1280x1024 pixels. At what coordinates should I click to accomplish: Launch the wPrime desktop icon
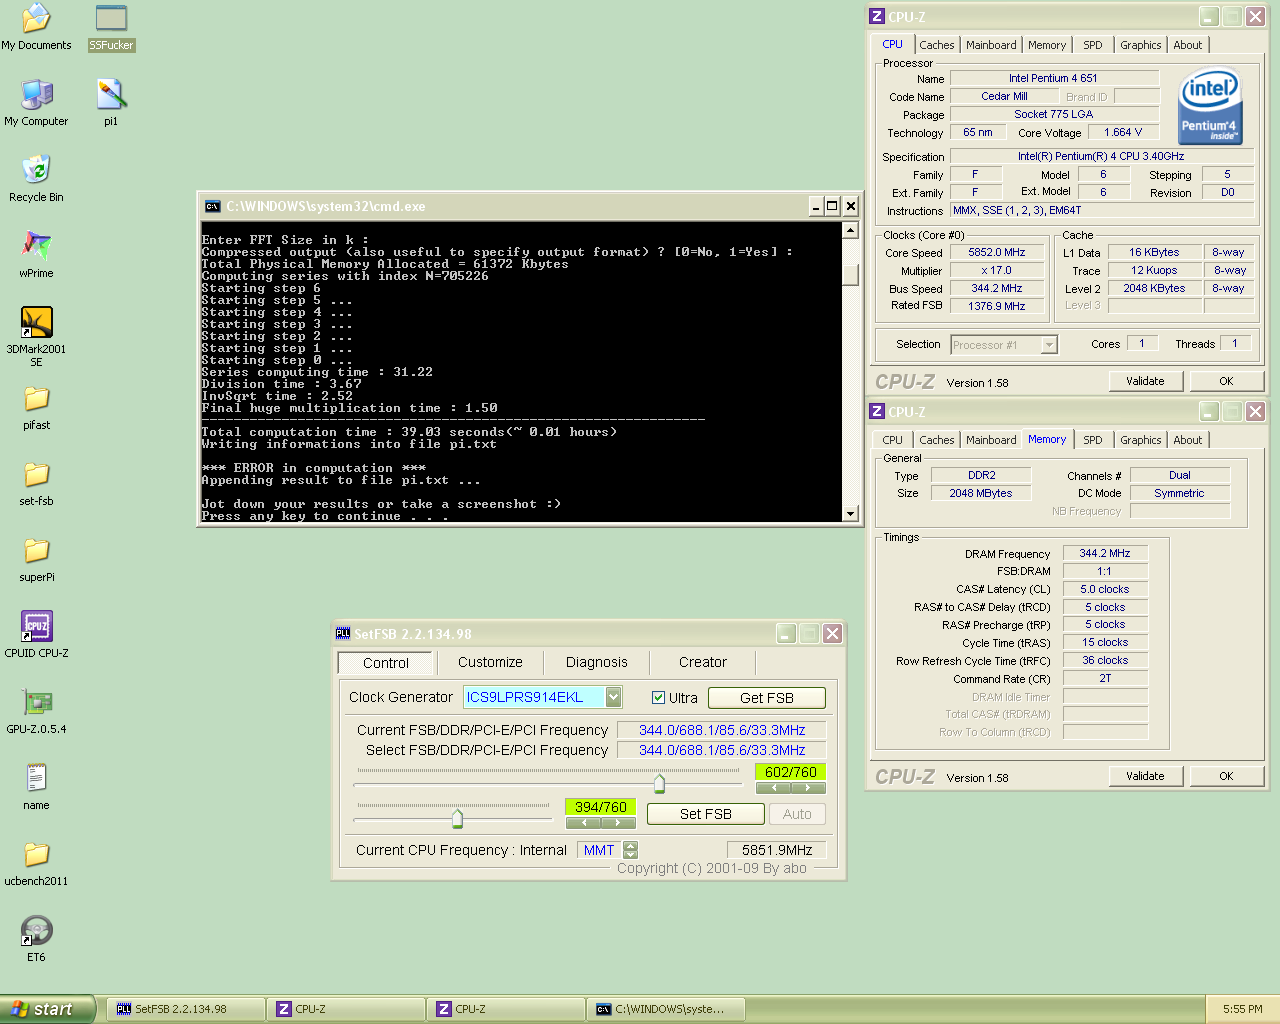[36, 254]
